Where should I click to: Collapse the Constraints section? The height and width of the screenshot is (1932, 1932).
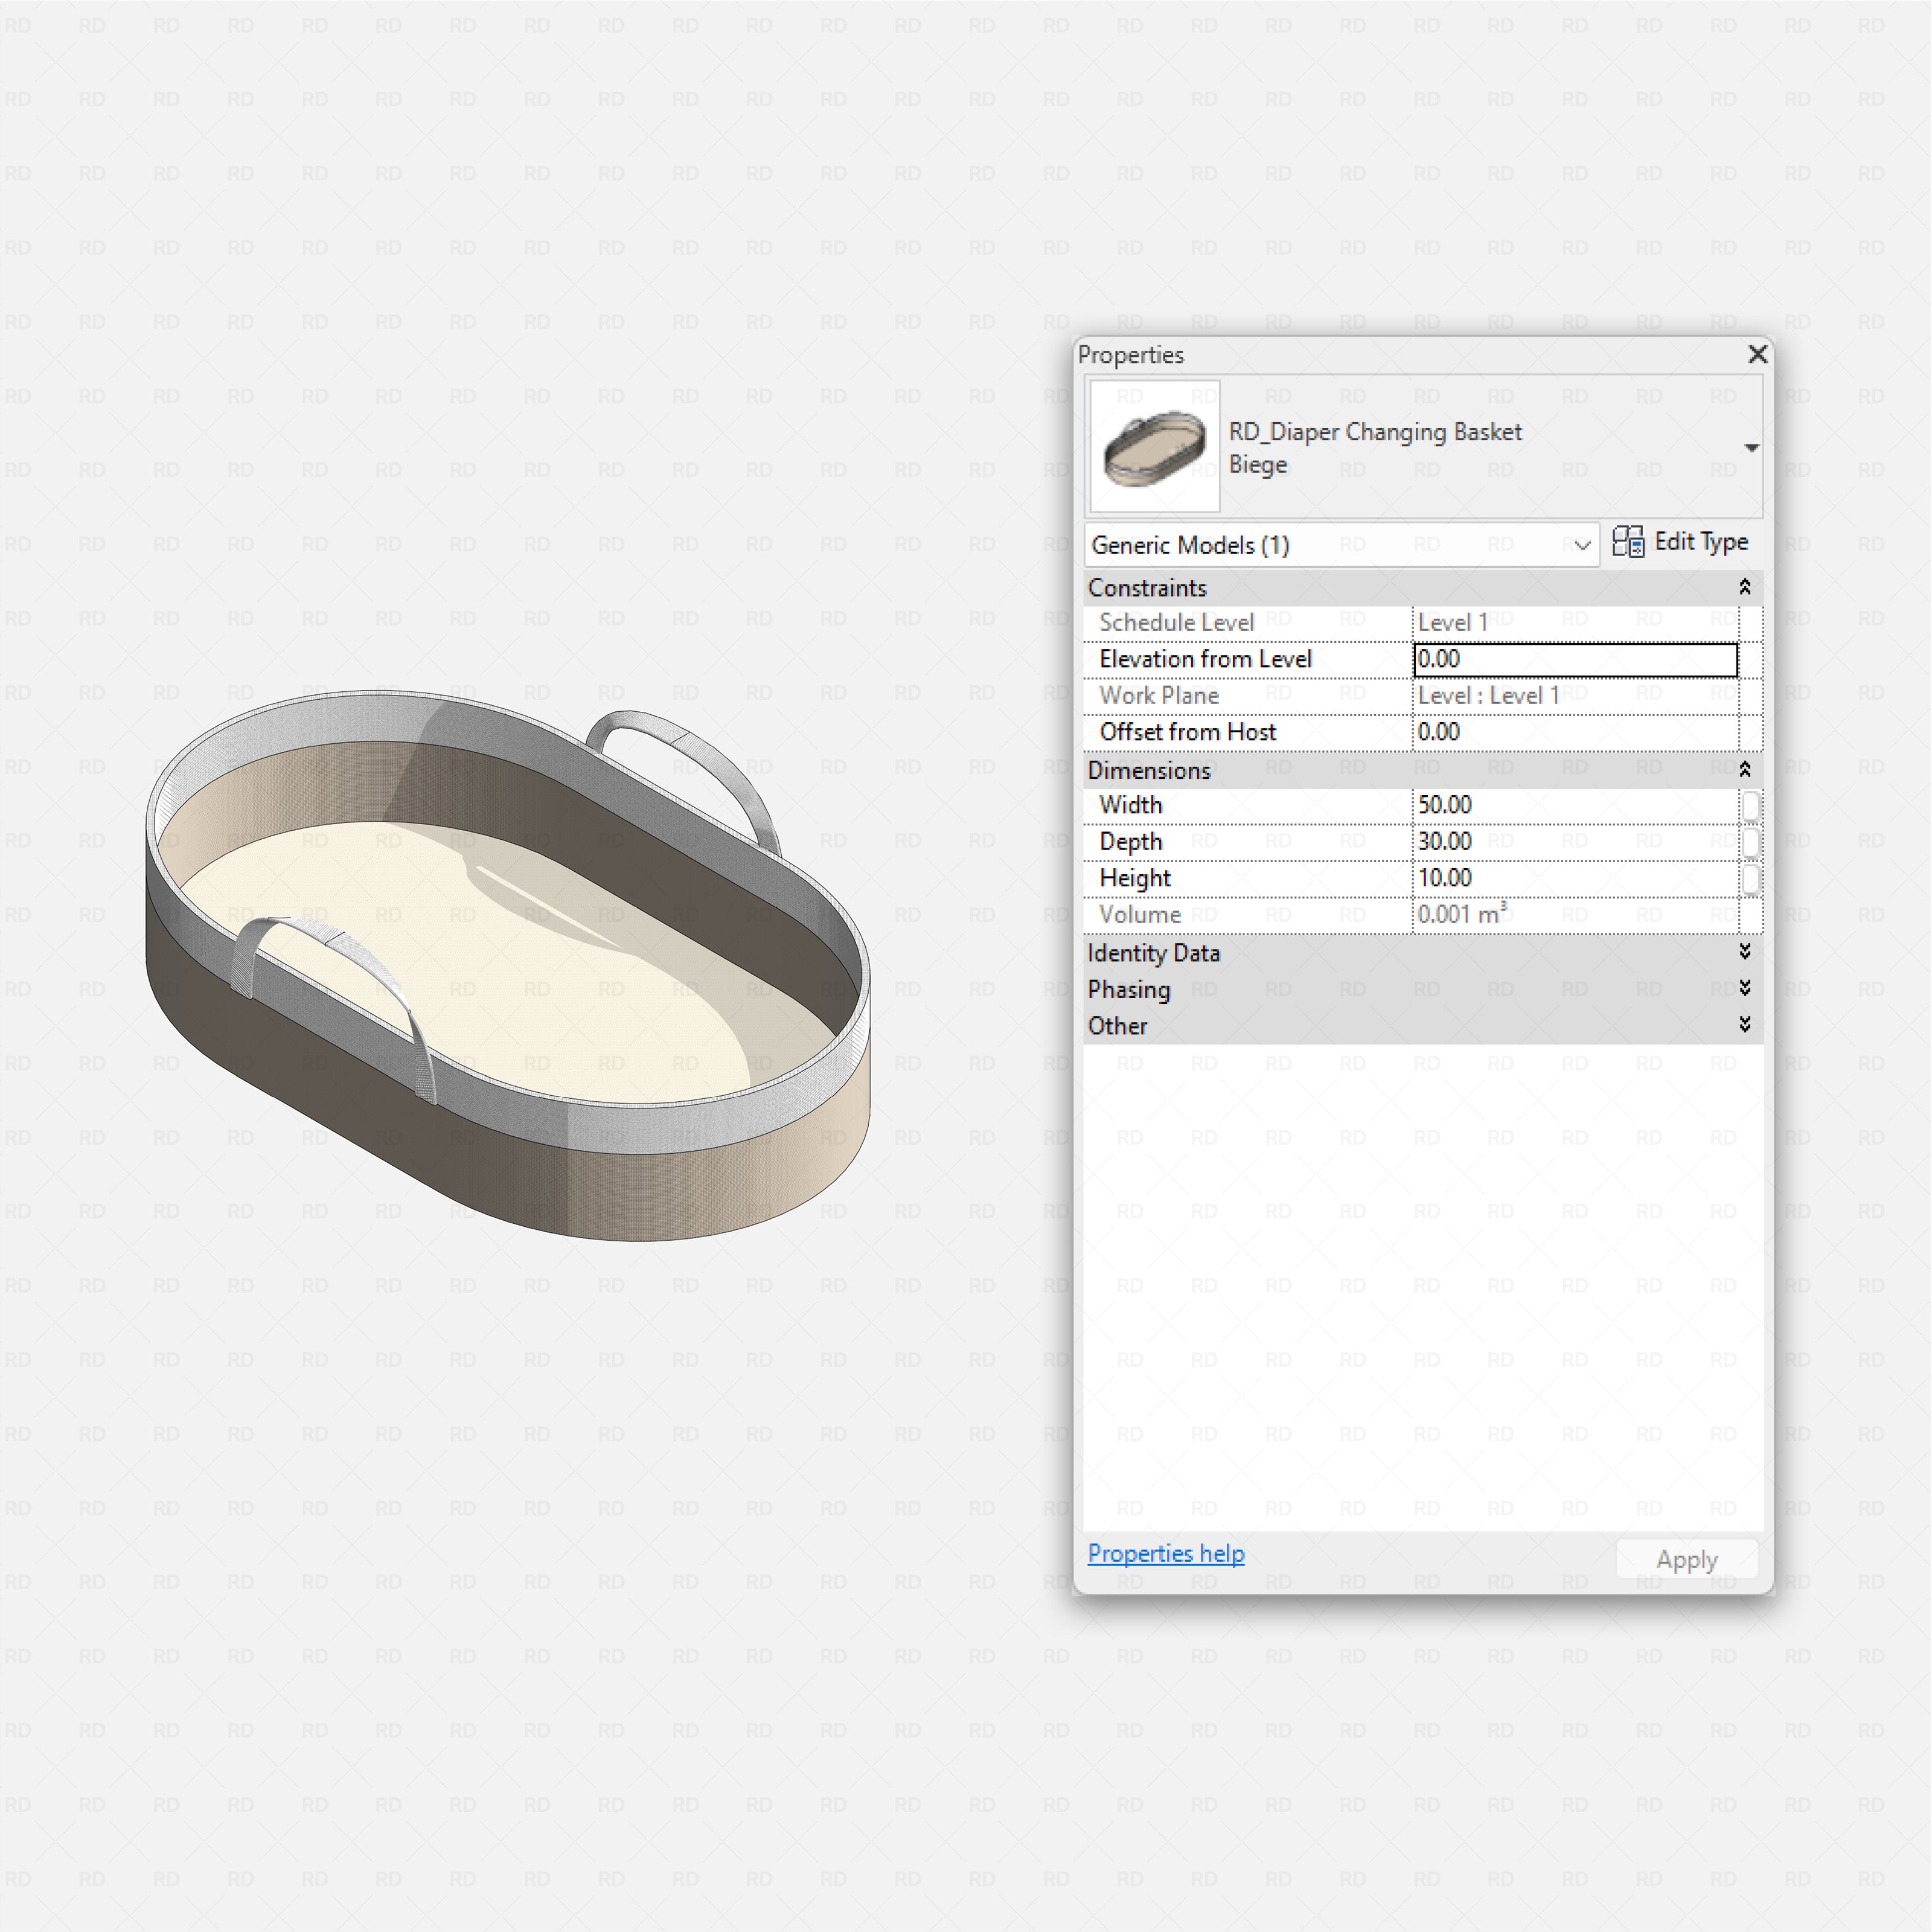tap(1744, 587)
